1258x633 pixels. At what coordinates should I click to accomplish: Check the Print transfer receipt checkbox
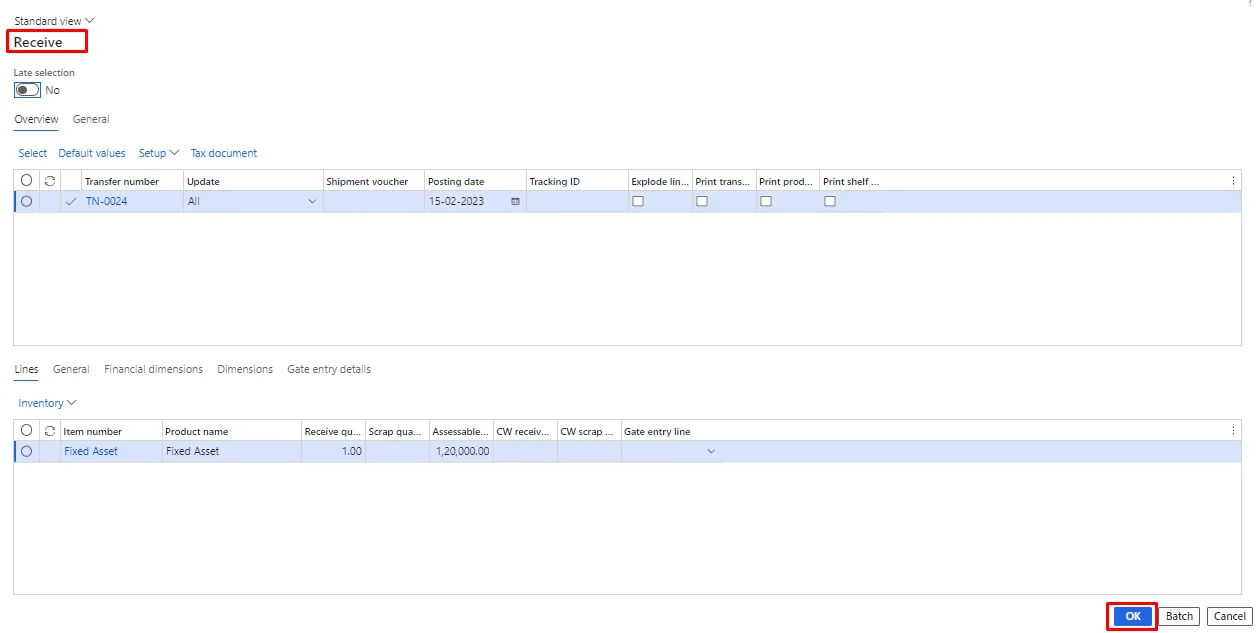tap(702, 201)
